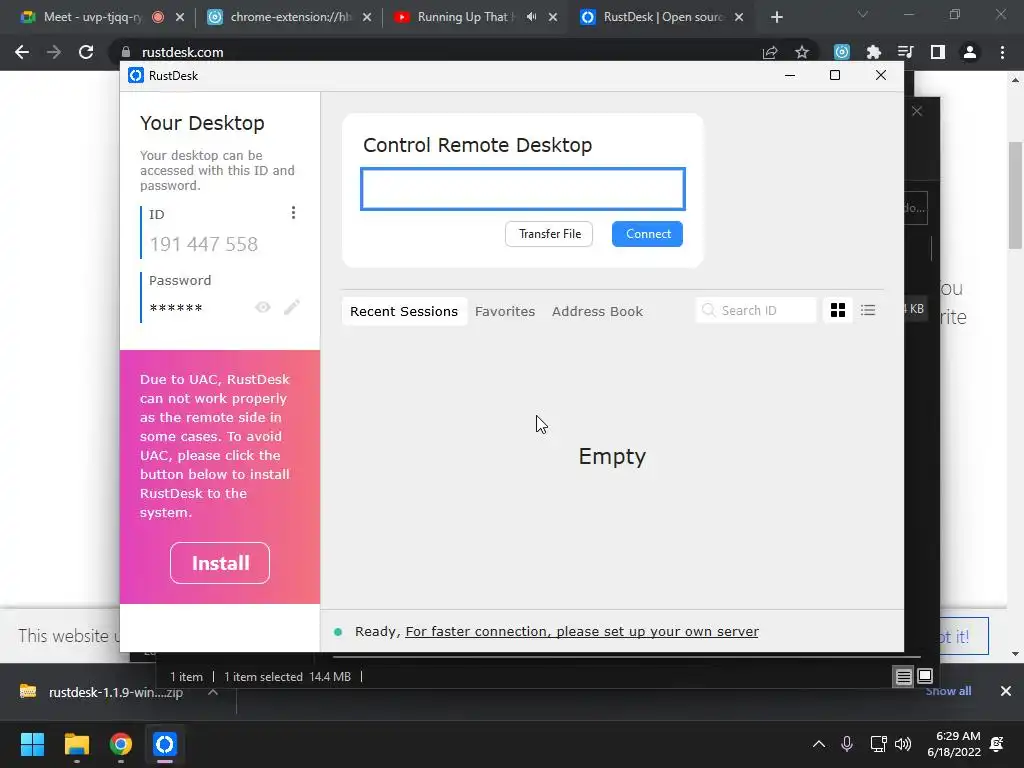
Task: Bookmark this page with the star icon
Action: tap(802, 52)
